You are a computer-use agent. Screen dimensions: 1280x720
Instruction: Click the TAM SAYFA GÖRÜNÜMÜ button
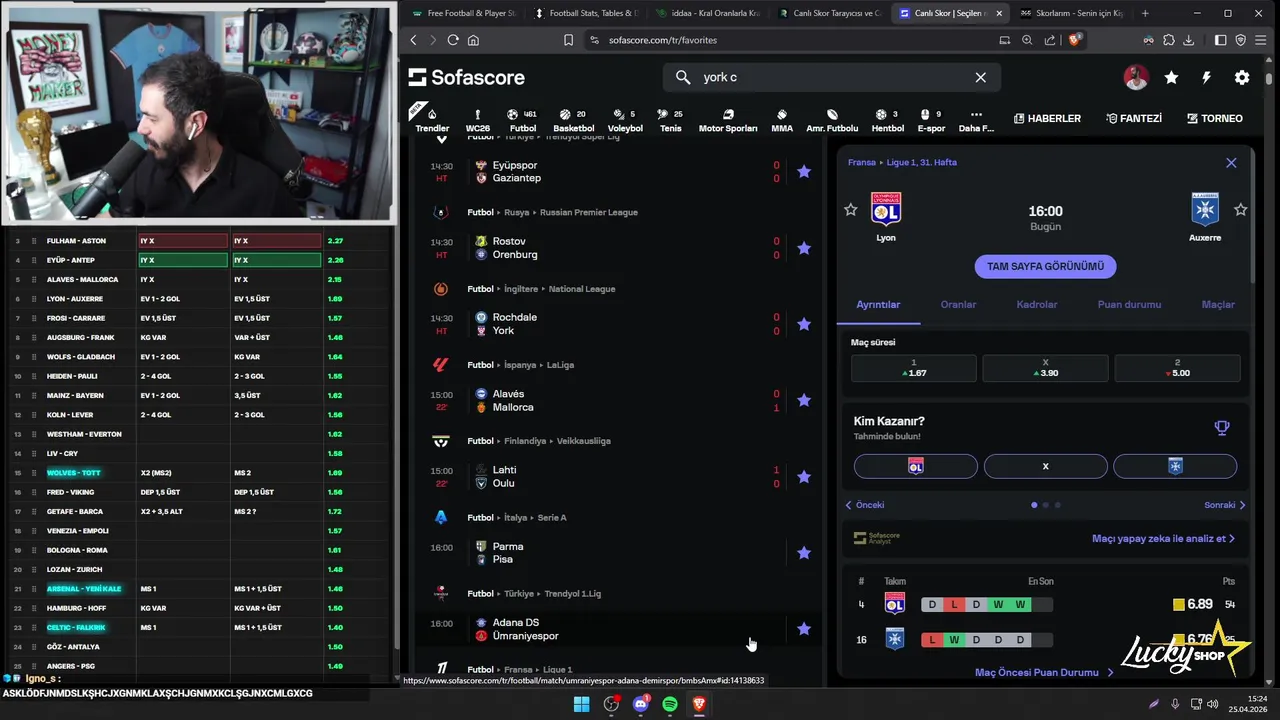1045,267
